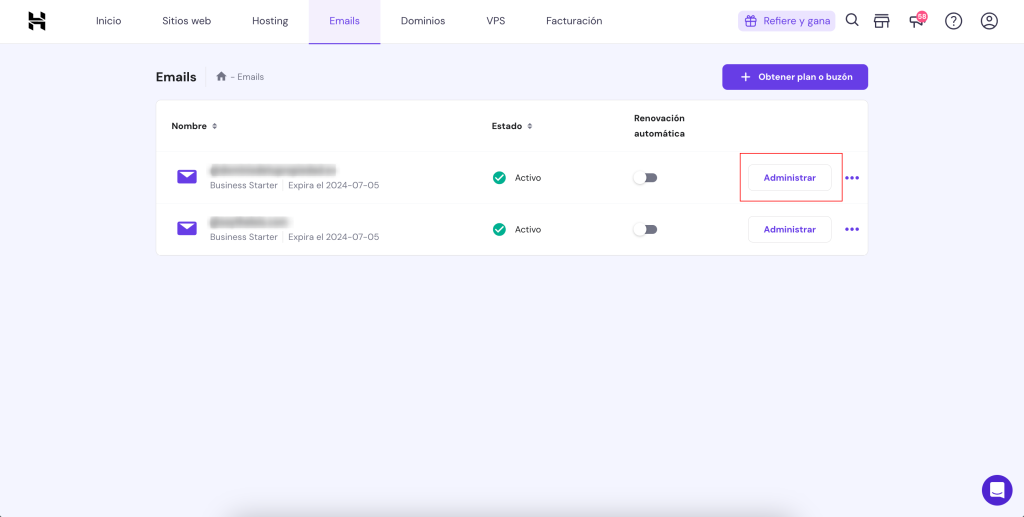The width and height of the screenshot is (1024, 517).
Task: Open three-dot menu of second email
Action: click(x=852, y=230)
